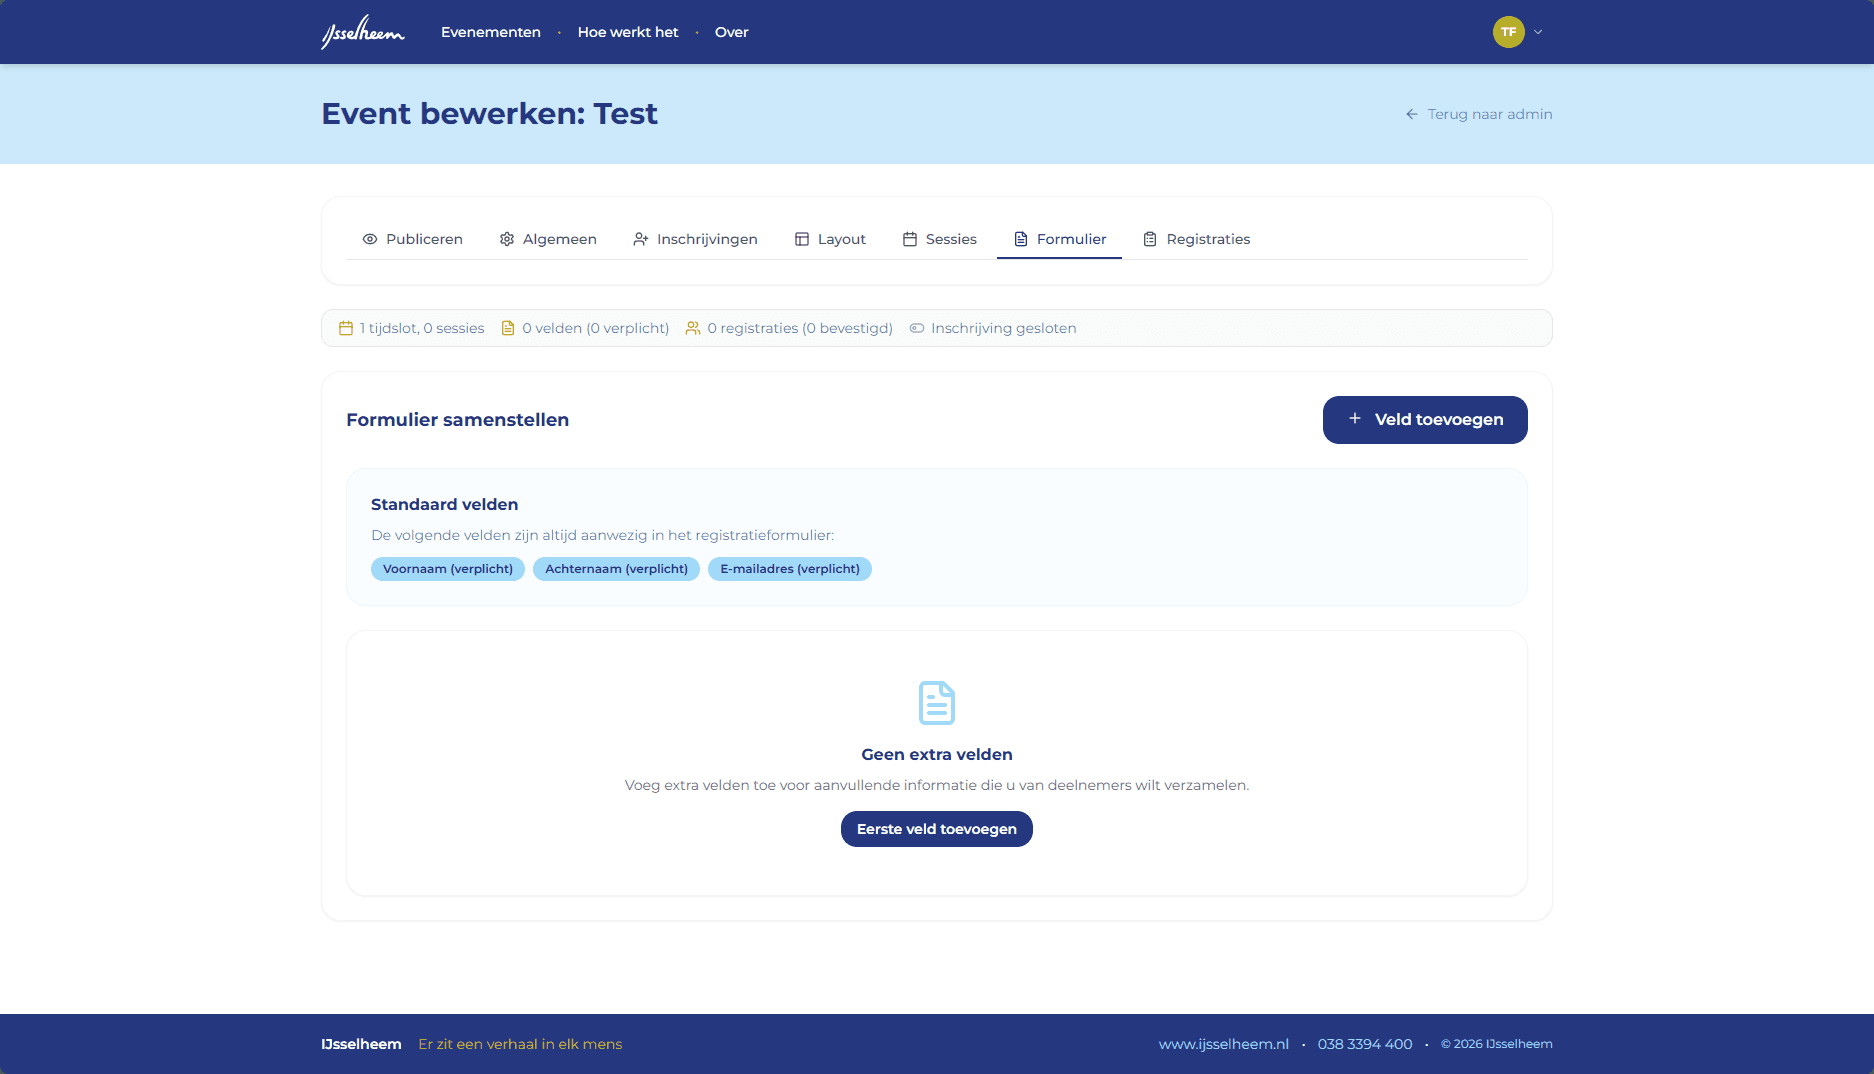
Task: Click '0 velden (0 verplicht)' status text
Action: pyautogui.click(x=596, y=328)
